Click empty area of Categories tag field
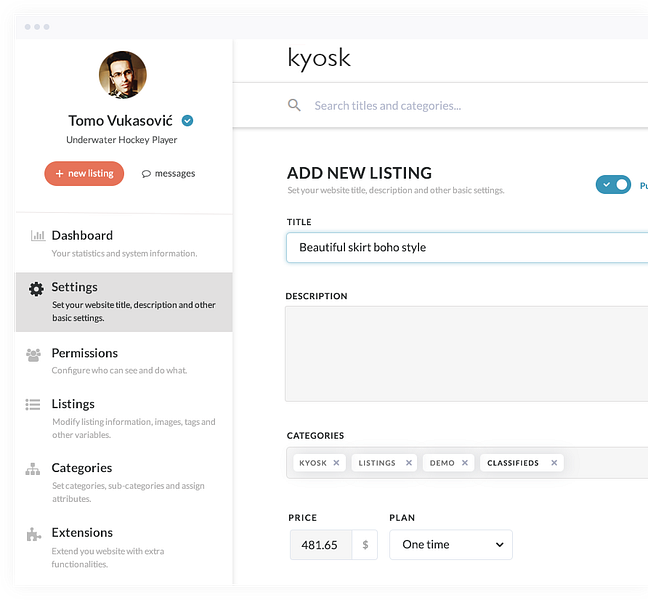This screenshot has width=648, height=600. tap(605, 463)
